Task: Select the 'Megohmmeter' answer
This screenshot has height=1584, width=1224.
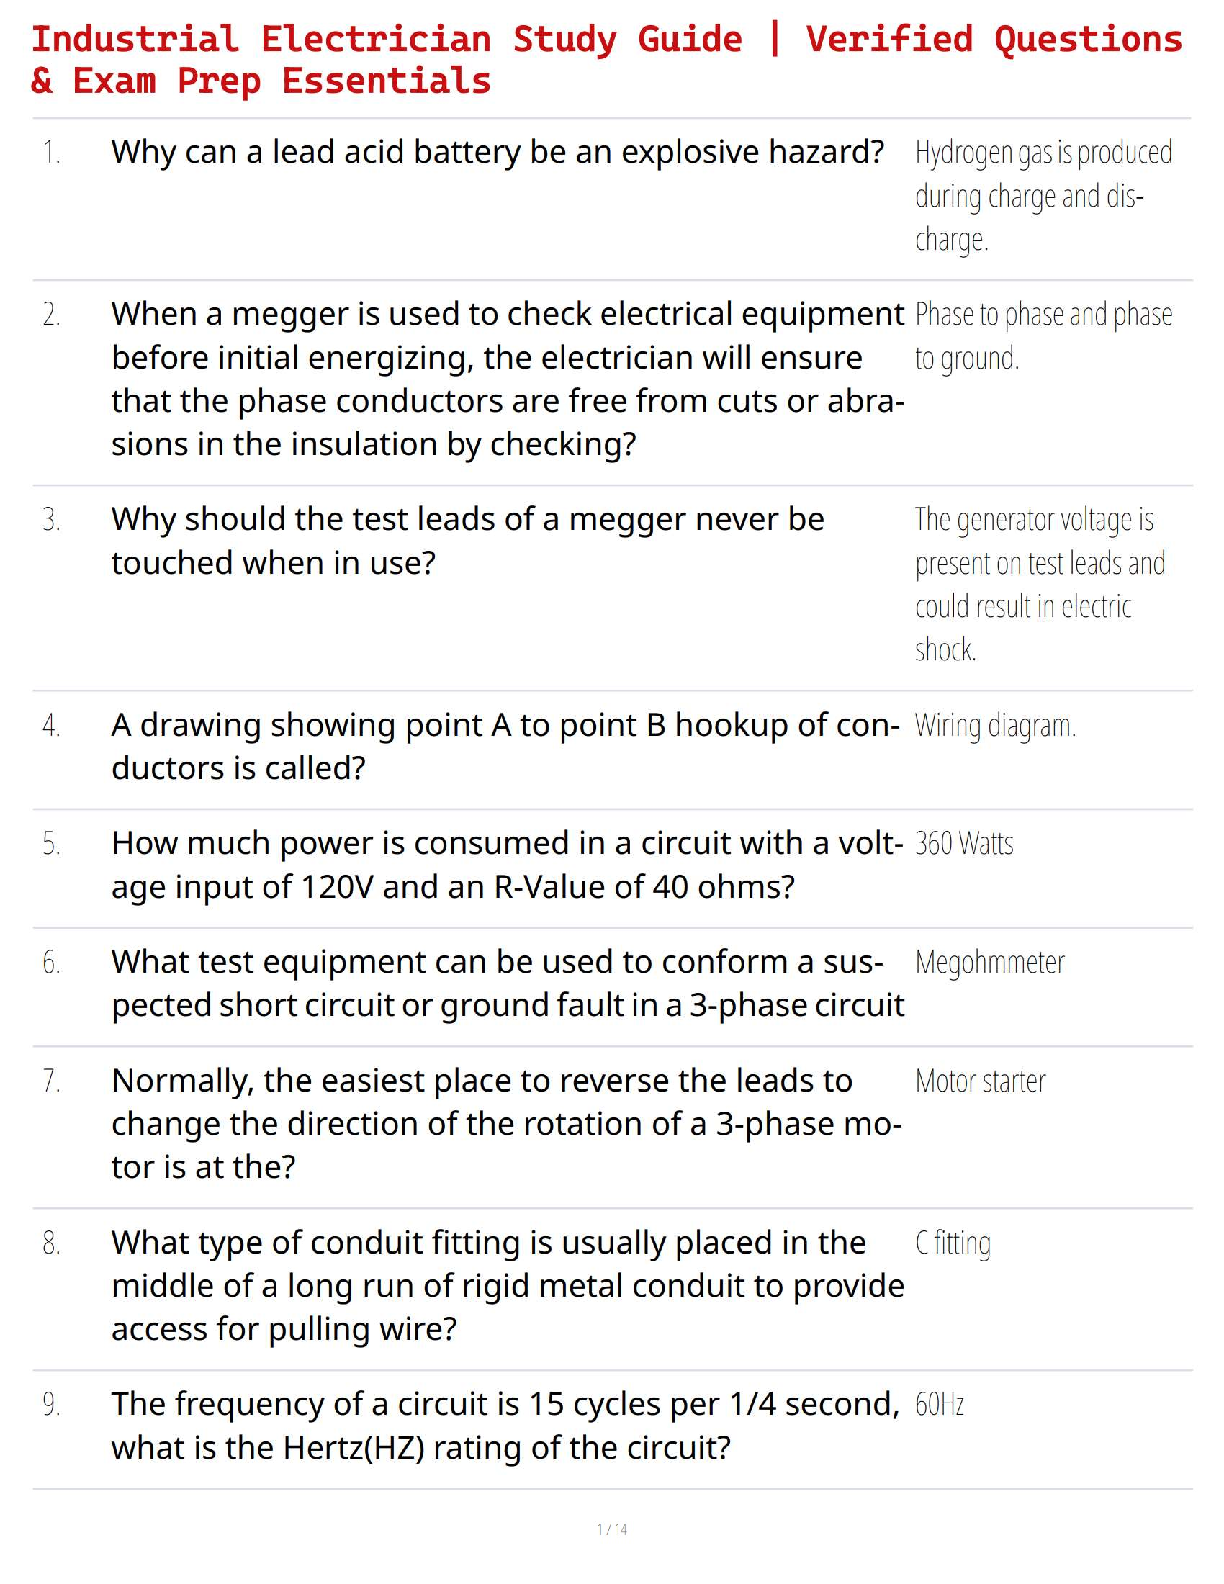Action: click(989, 963)
